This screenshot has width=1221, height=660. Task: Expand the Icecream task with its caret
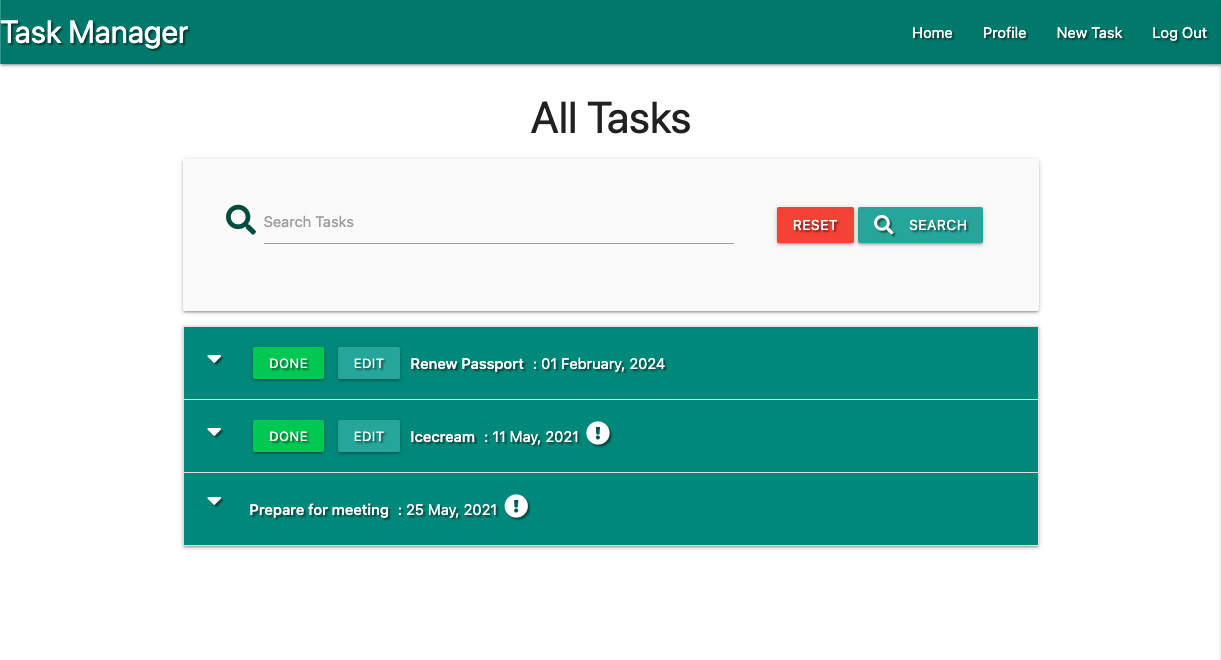click(x=214, y=433)
